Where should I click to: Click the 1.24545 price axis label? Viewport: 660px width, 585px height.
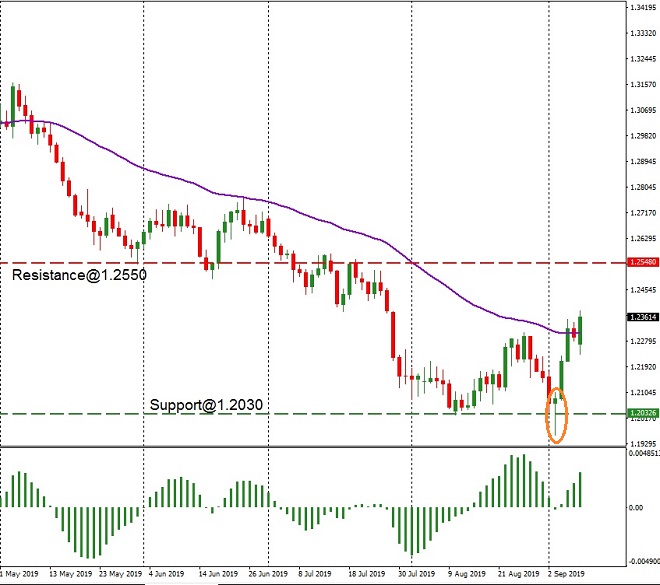tap(643, 290)
